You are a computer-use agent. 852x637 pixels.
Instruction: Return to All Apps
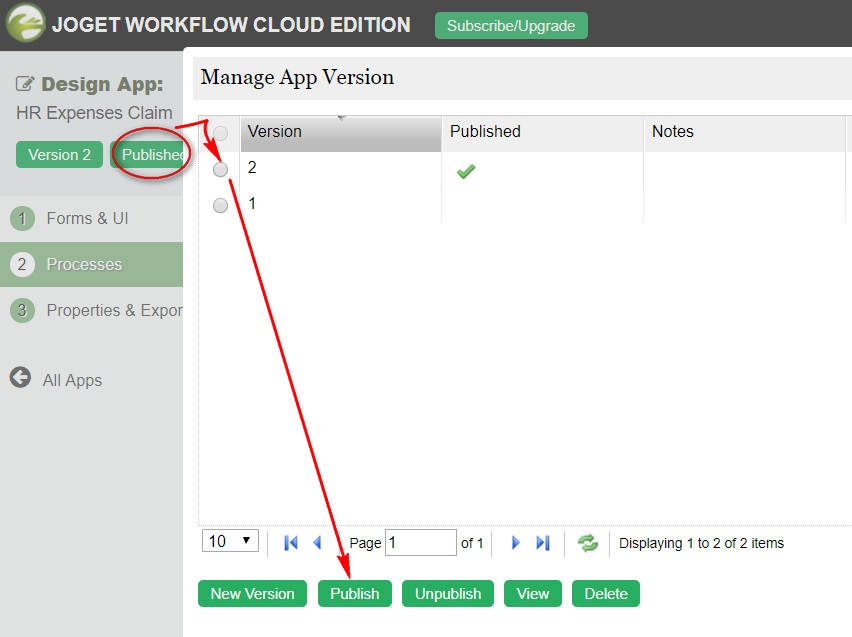pos(72,380)
